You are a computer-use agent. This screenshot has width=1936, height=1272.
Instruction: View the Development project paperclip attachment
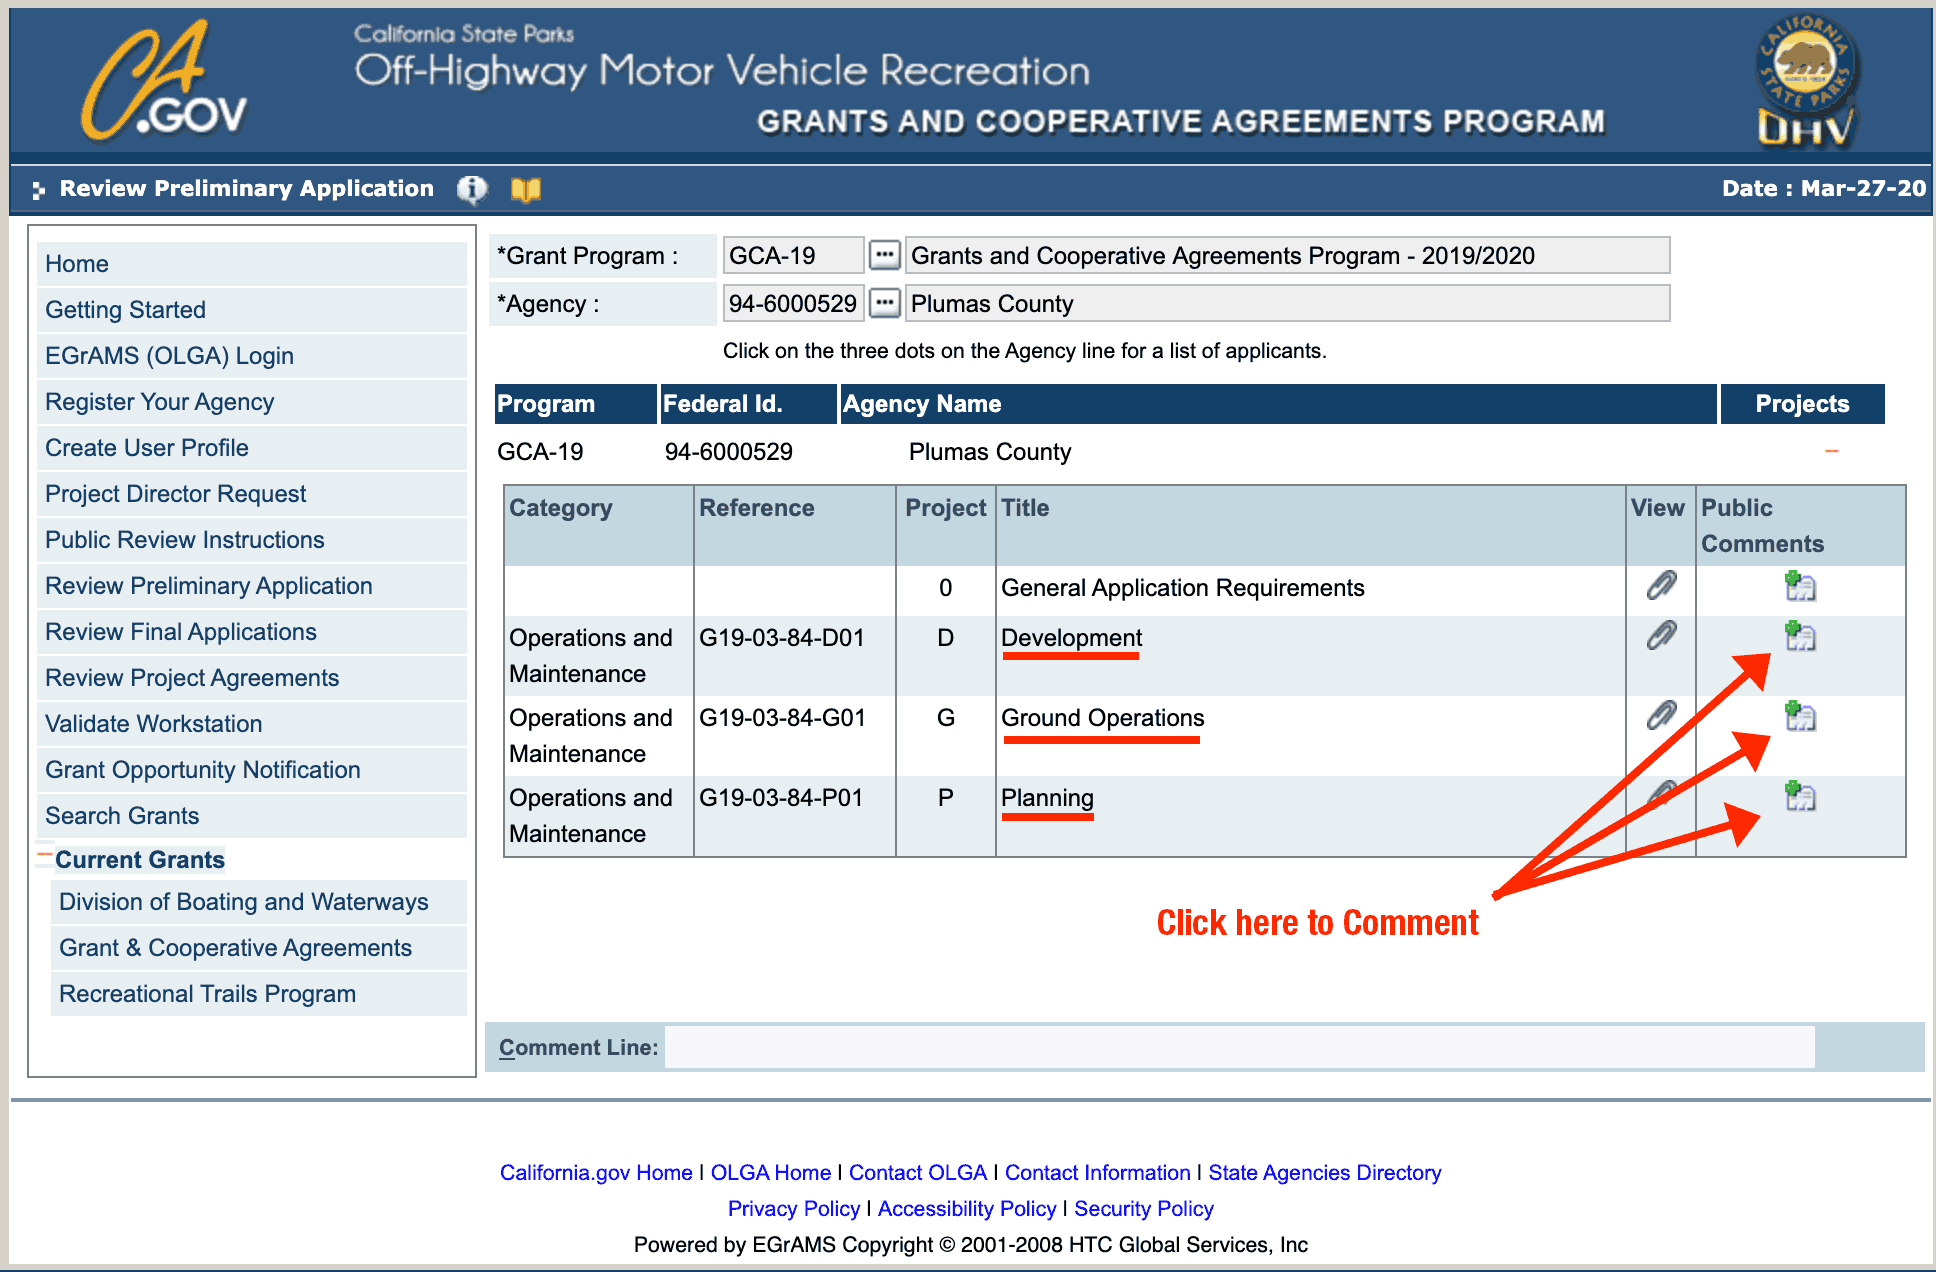tap(1661, 636)
